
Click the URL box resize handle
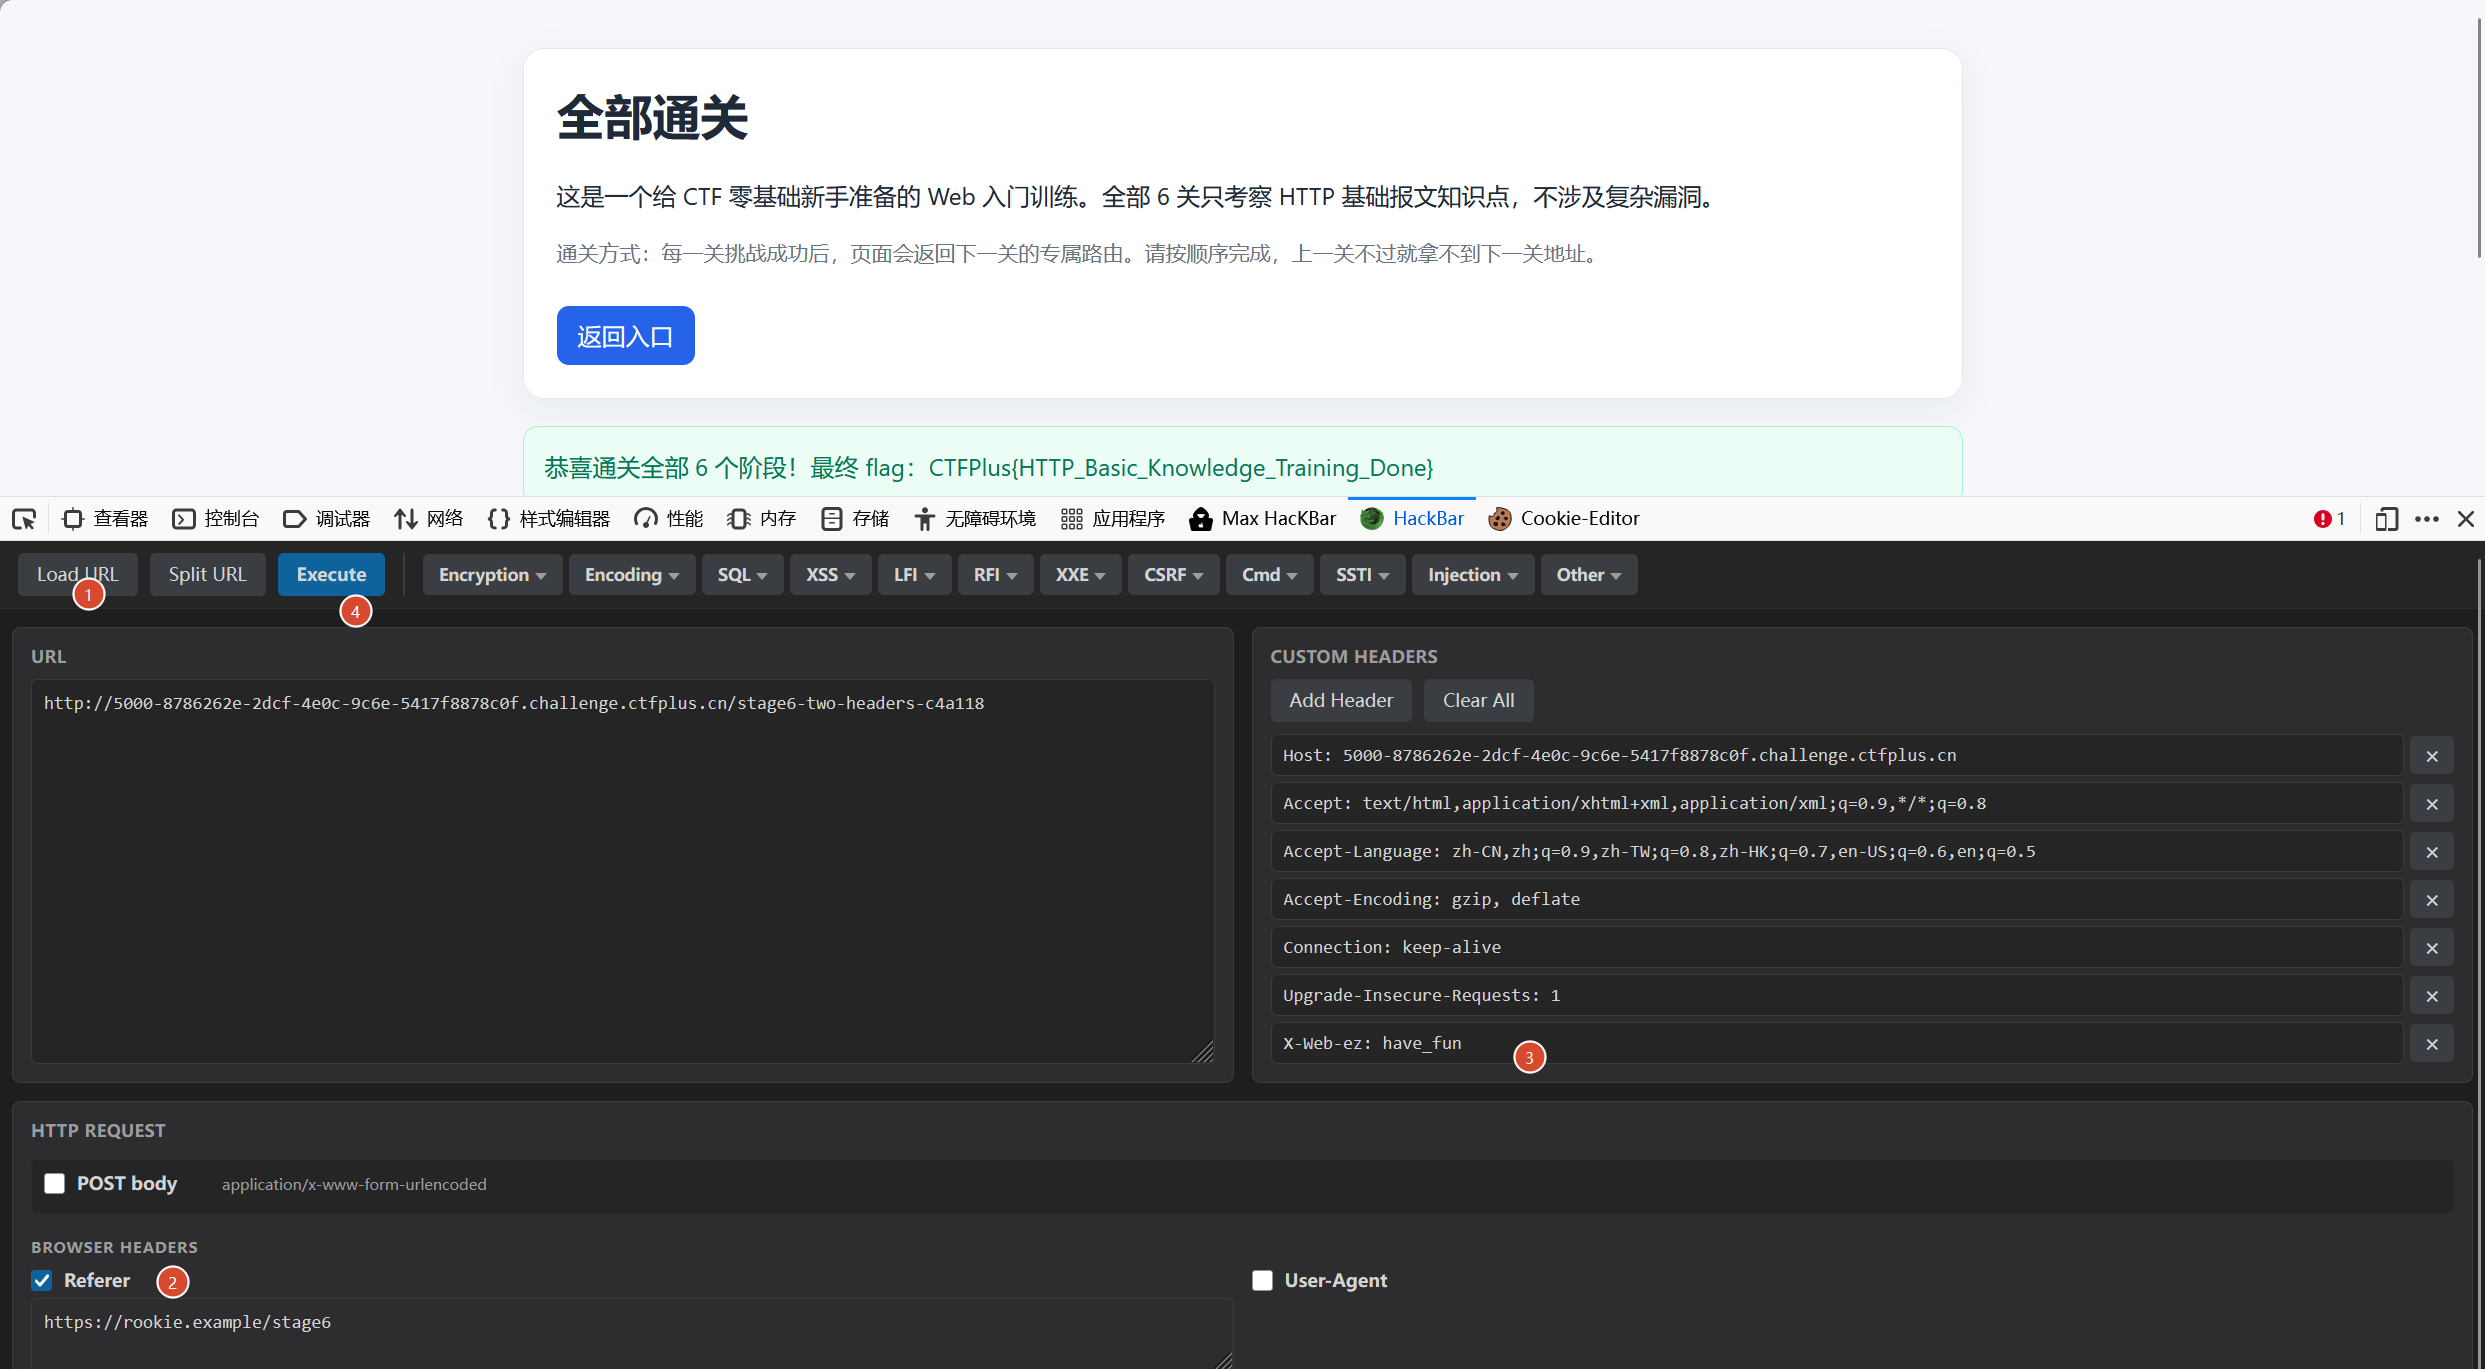[1203, 1052]
